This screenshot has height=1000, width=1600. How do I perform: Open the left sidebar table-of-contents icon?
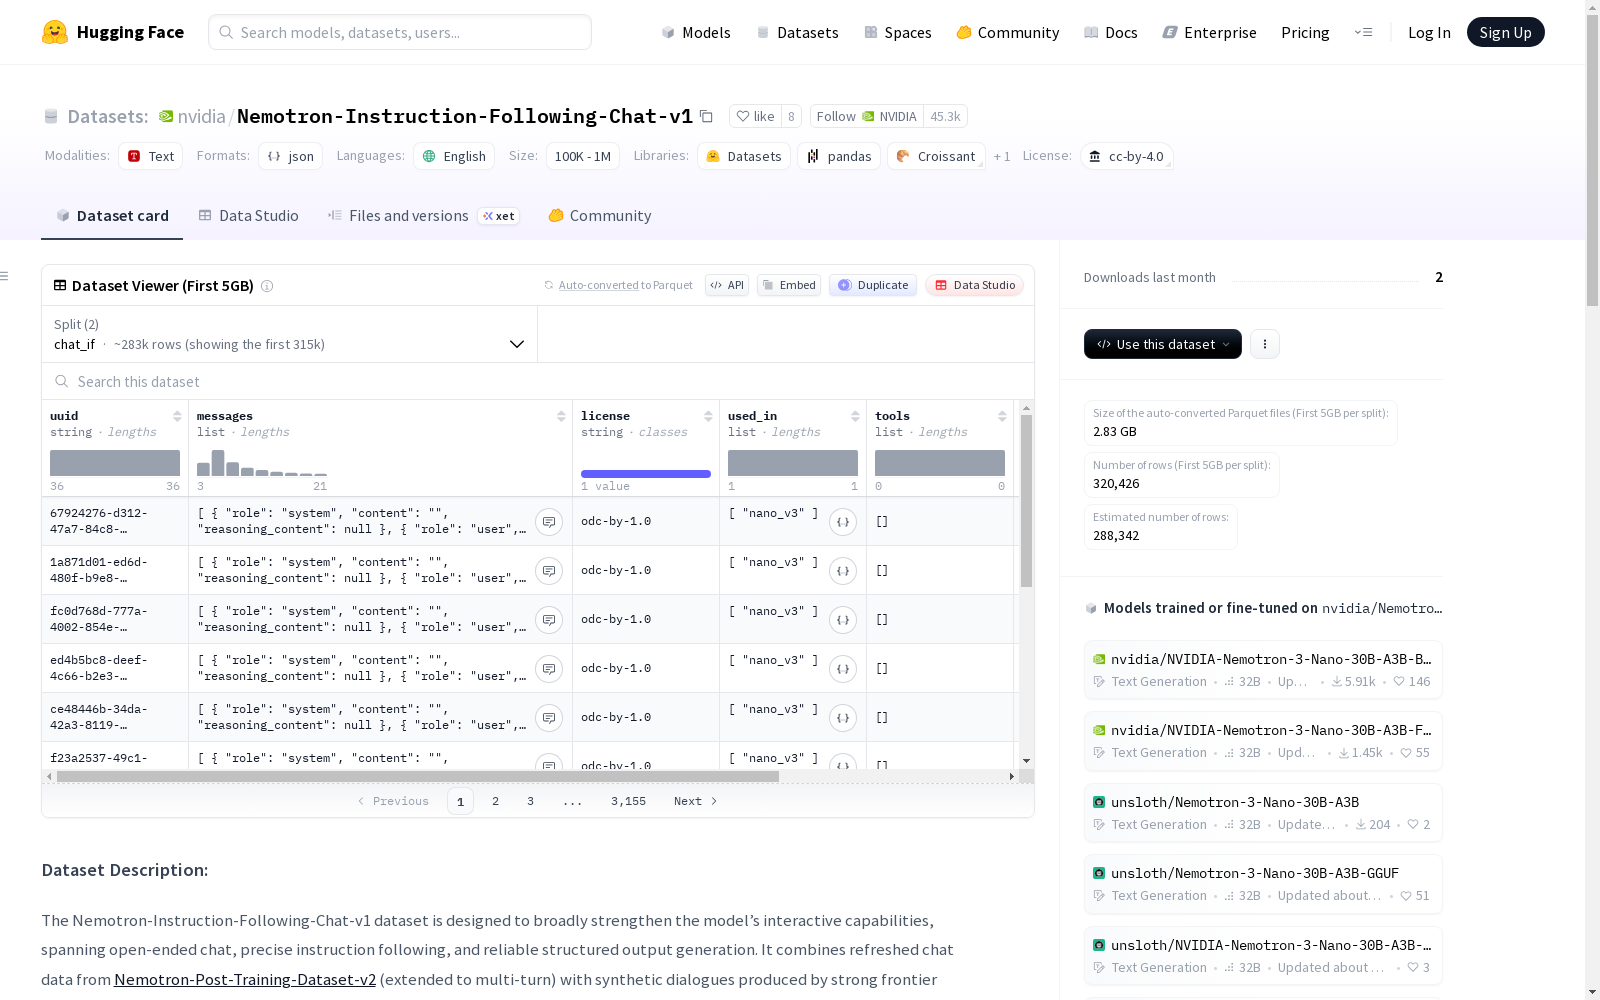pyautogui.click(x=5, y=276)
